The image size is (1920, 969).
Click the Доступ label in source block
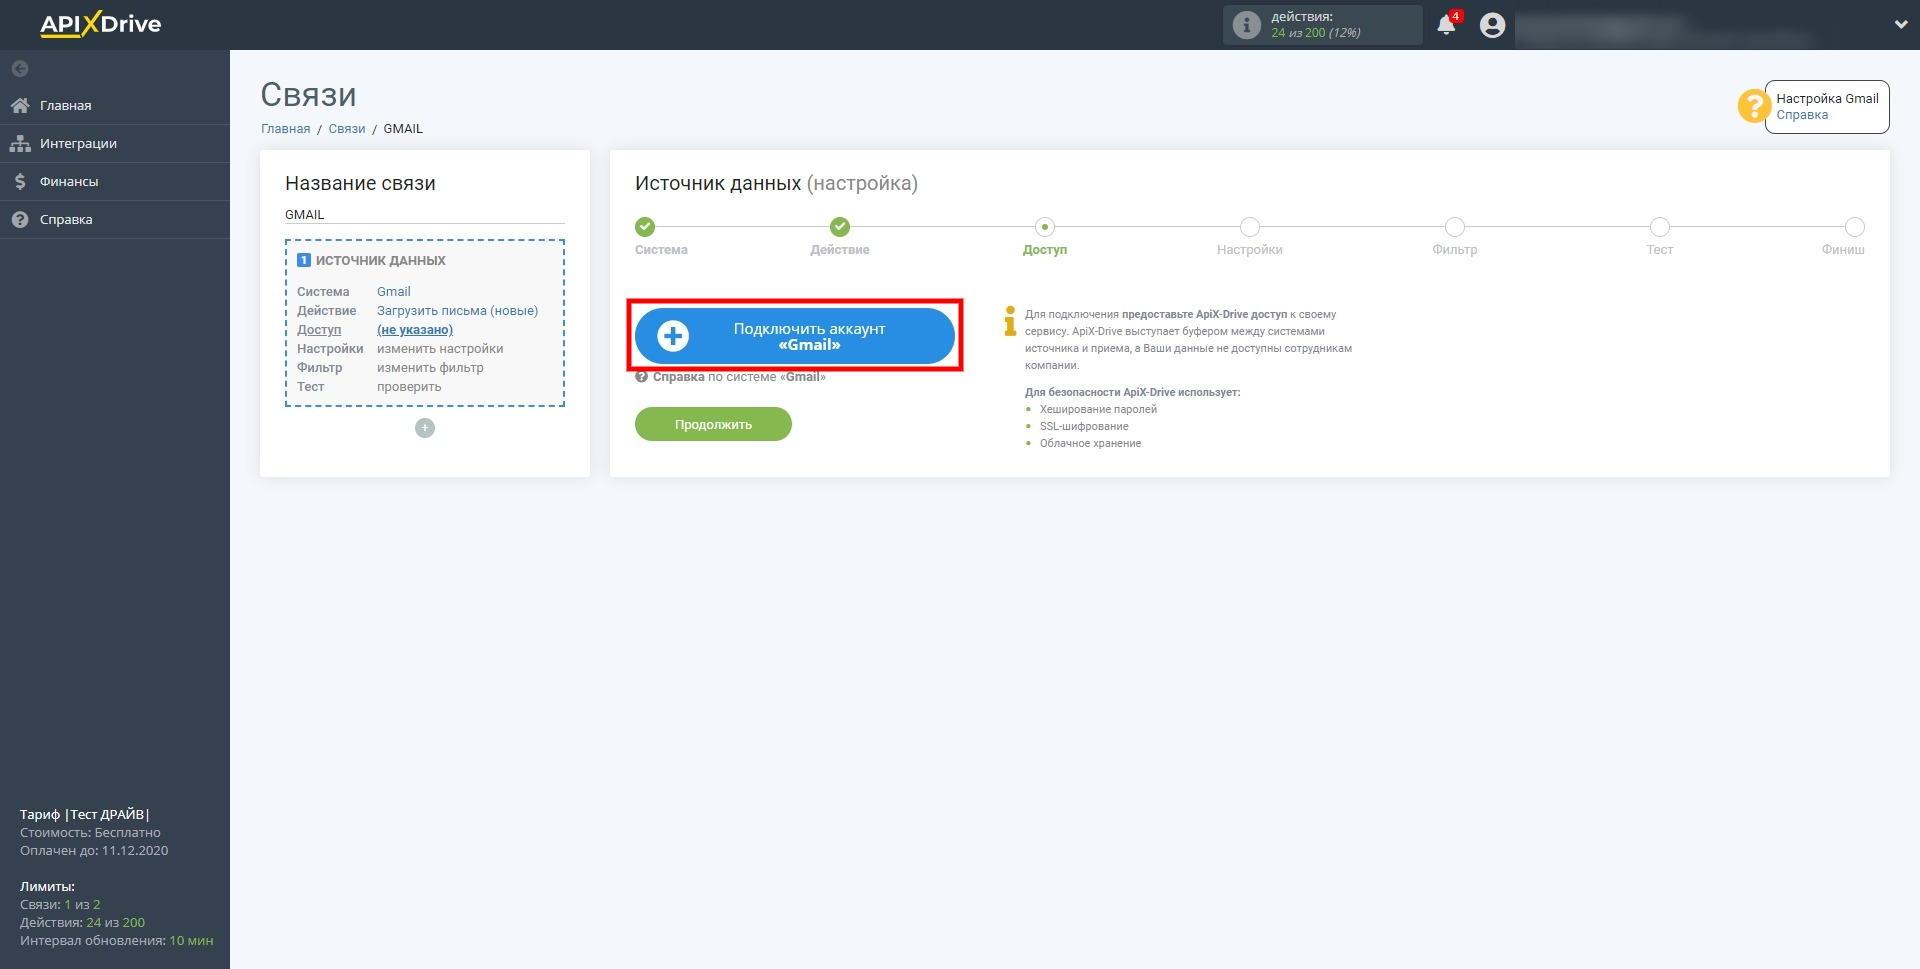coord(319,330)
